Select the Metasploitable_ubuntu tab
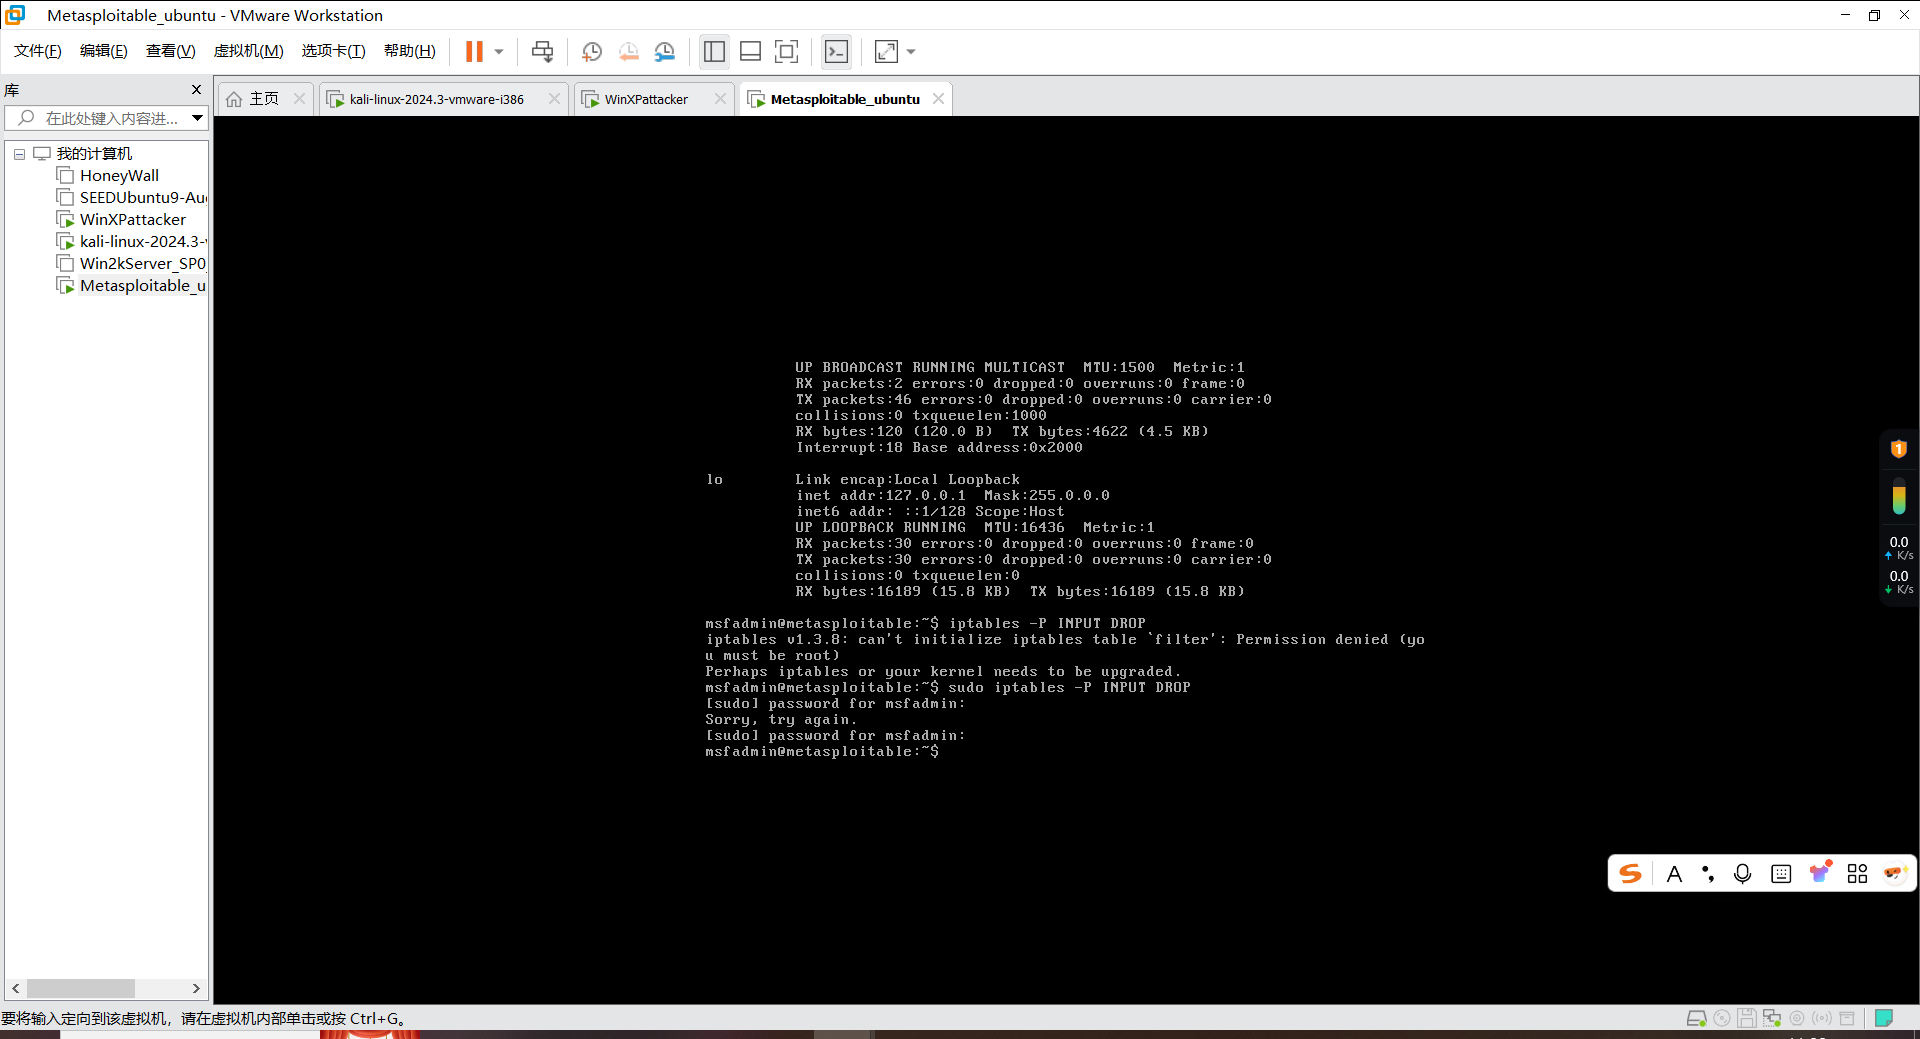Image resolution: width=1920 pixels, height=1039 pixels. [845, 99]
